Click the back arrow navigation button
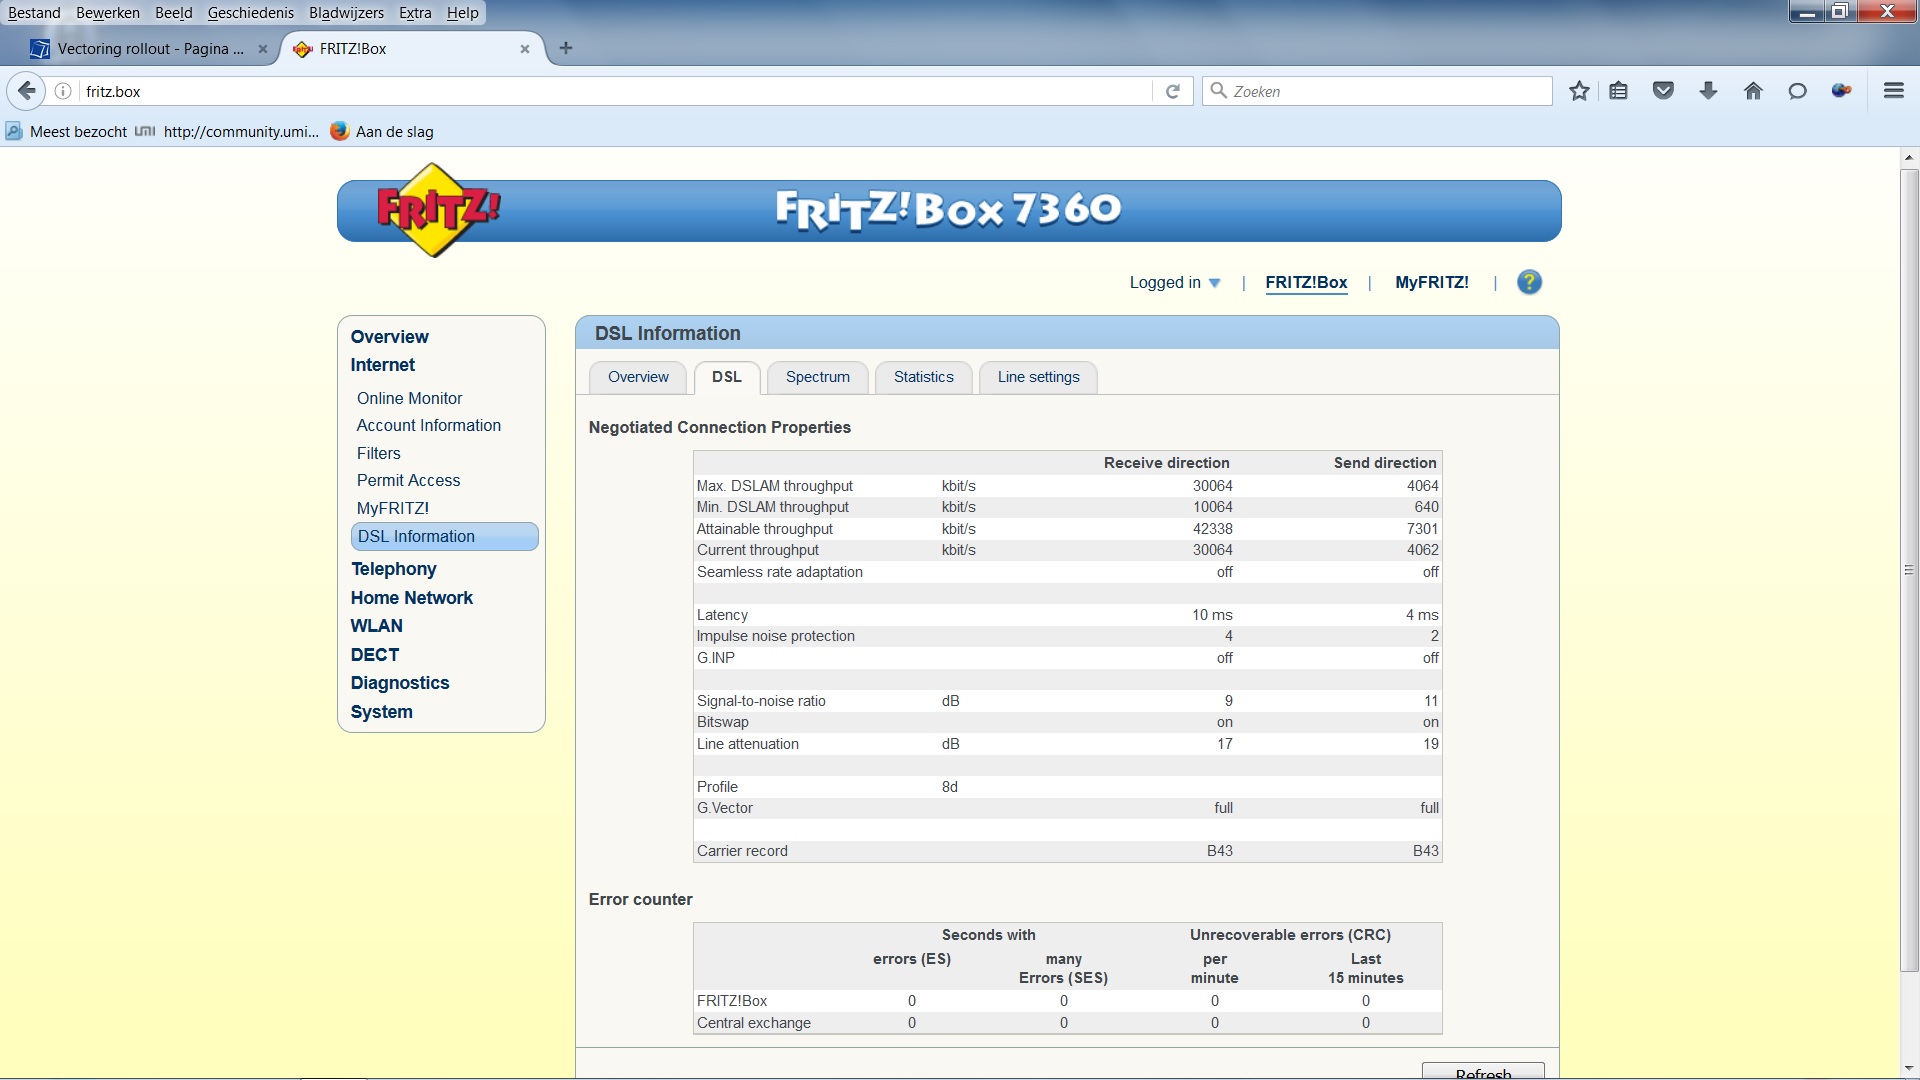 27,91
